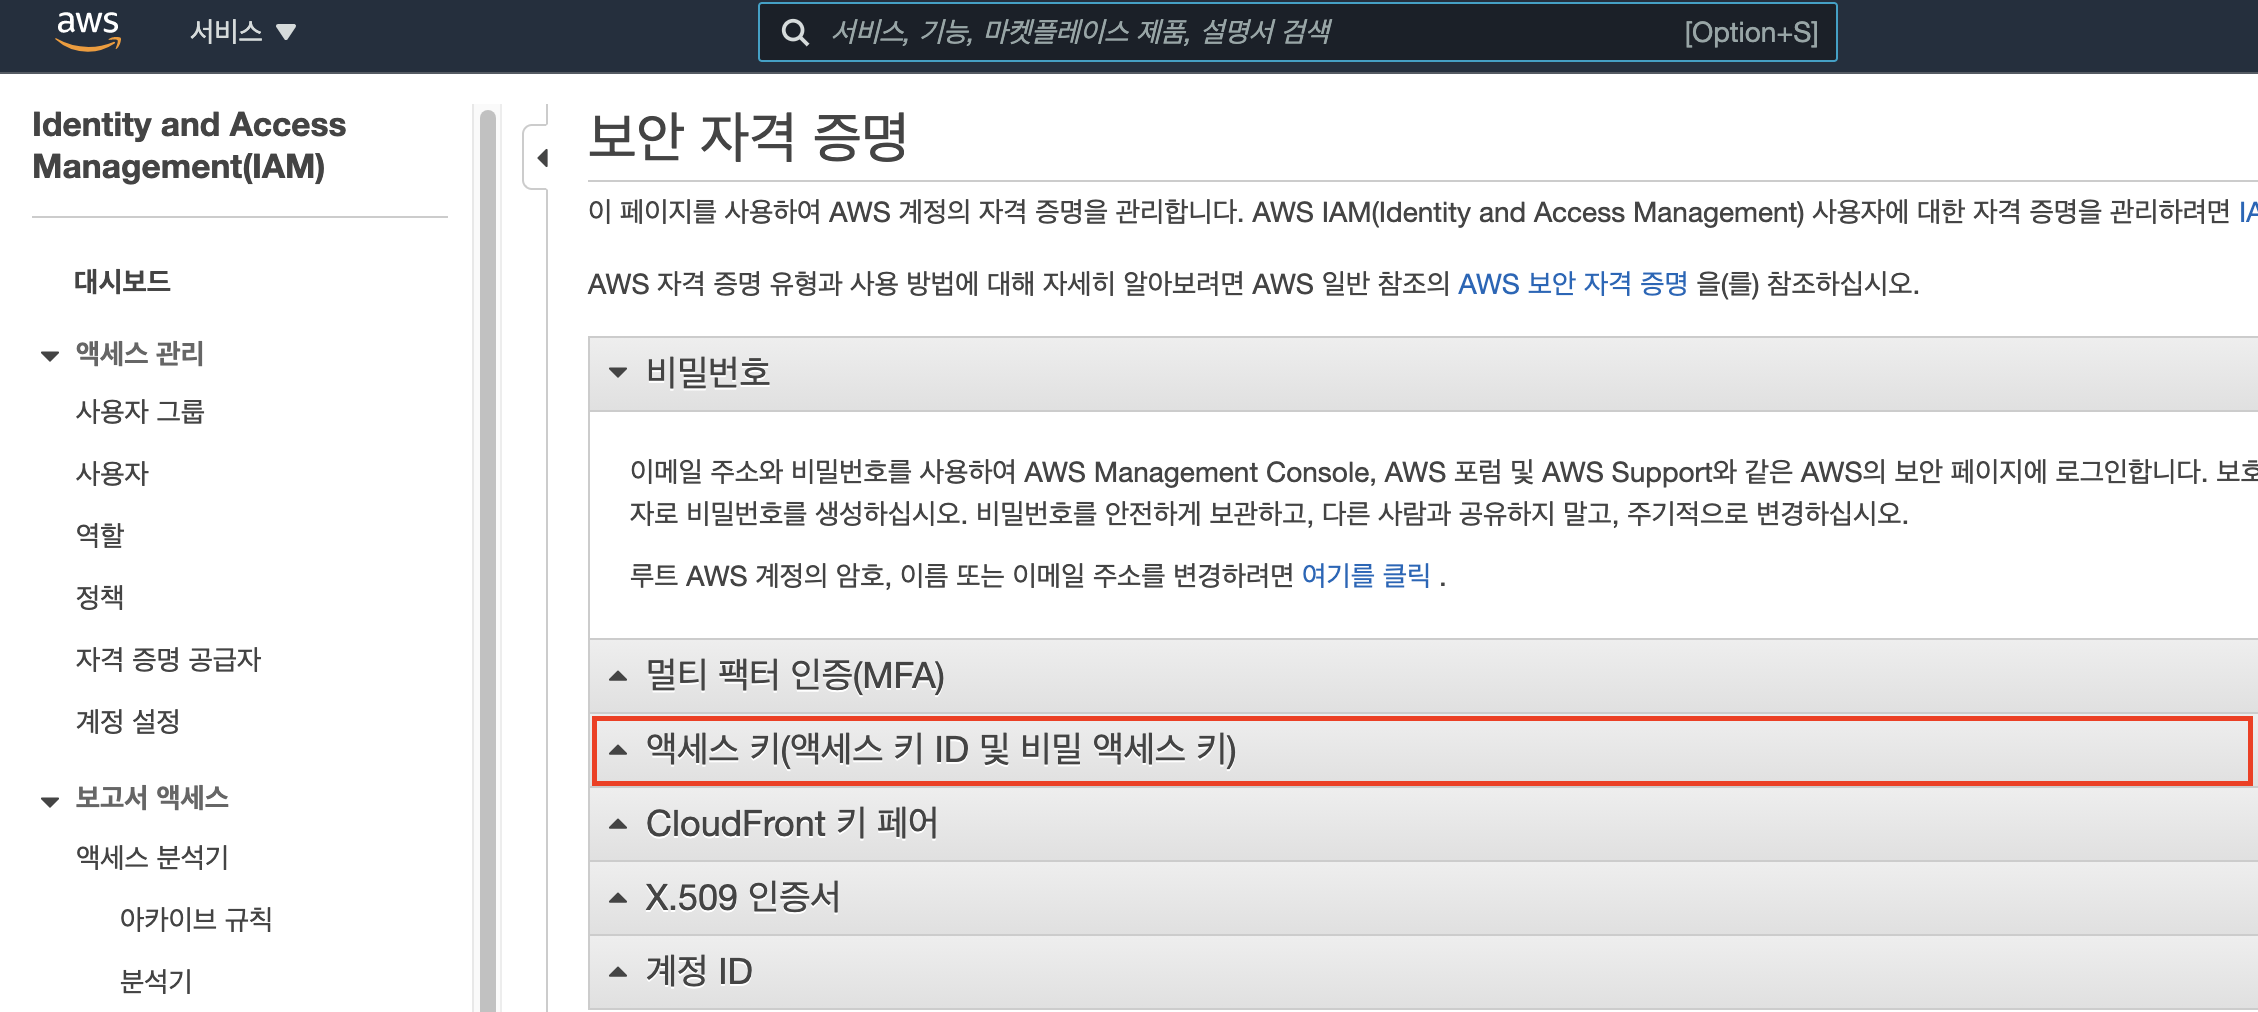Image resolution: width=2258 pixels, height=1012 pixels.
Task: Expand the CloudFront 키 페어 section
Action: click(1423, 824)
